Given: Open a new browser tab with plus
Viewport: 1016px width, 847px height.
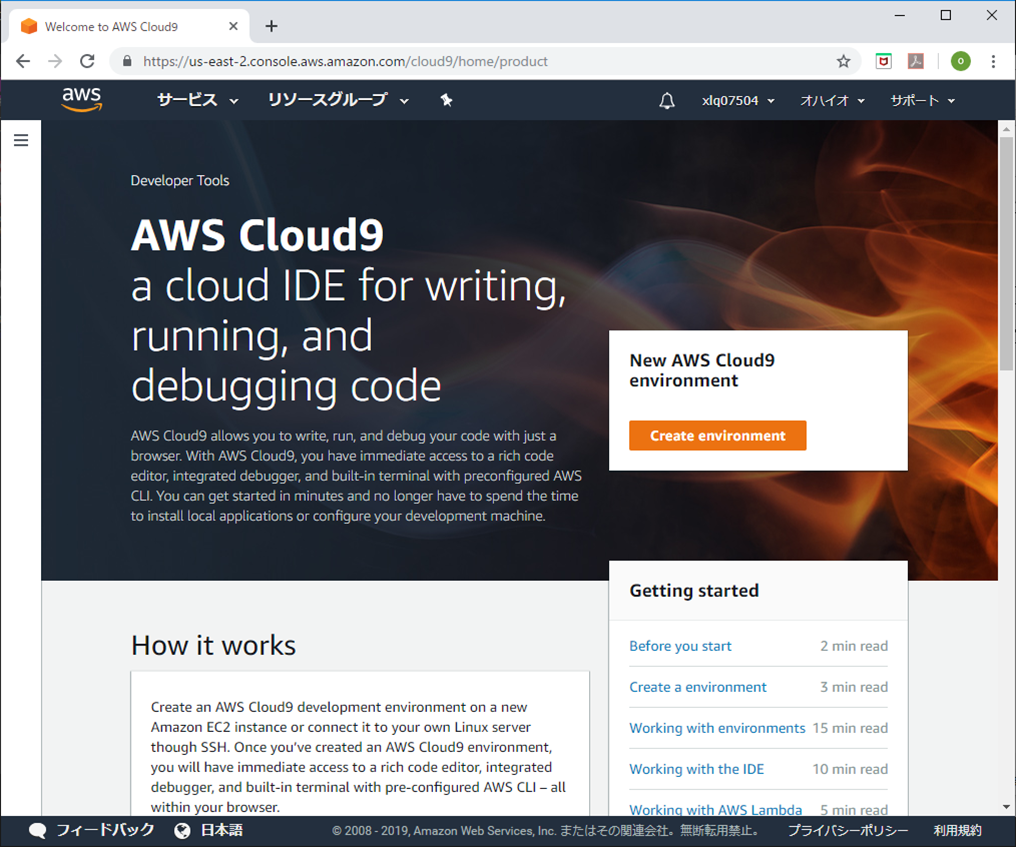Looking at the screenshot, I should 271,26.
